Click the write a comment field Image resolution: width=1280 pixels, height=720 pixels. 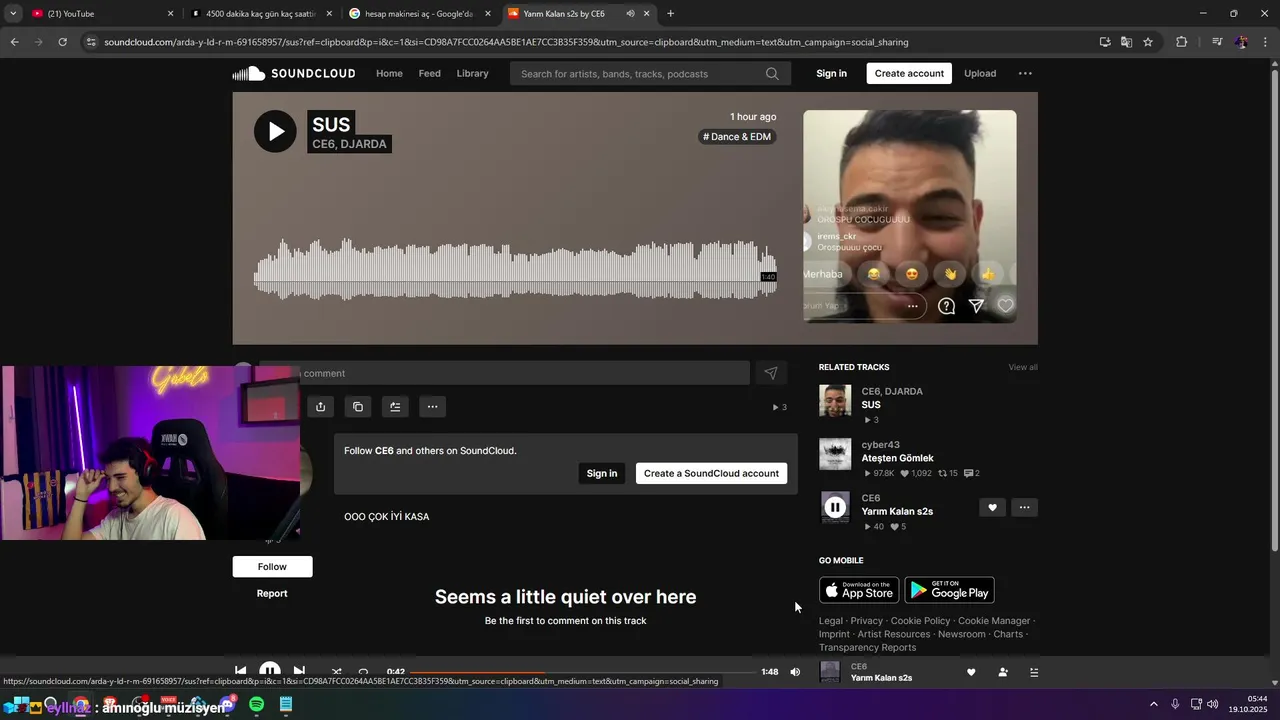[x=504, y=373]
